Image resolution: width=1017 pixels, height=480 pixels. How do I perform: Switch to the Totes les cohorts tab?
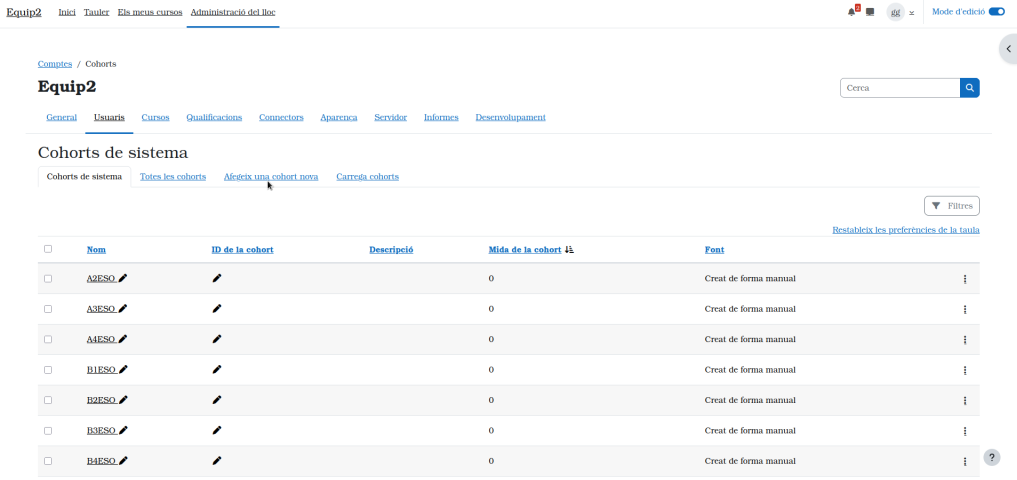173,176
